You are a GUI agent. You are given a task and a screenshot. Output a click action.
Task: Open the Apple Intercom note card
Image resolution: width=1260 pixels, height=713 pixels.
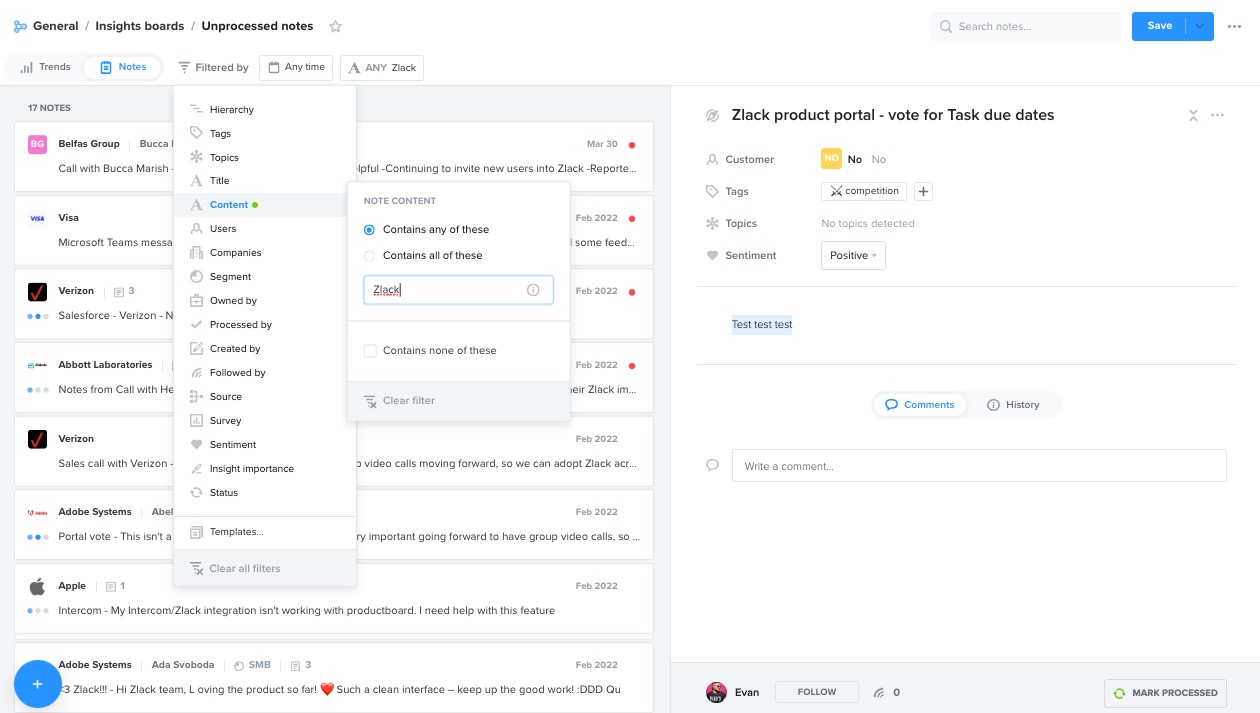coord(334,598)
